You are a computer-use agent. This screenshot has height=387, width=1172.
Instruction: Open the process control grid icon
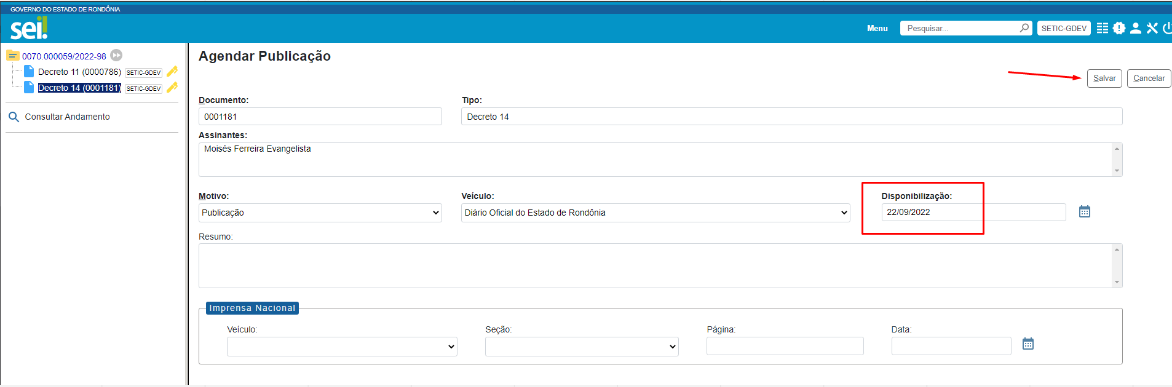pyautogui.click(x=1102, y=28)
